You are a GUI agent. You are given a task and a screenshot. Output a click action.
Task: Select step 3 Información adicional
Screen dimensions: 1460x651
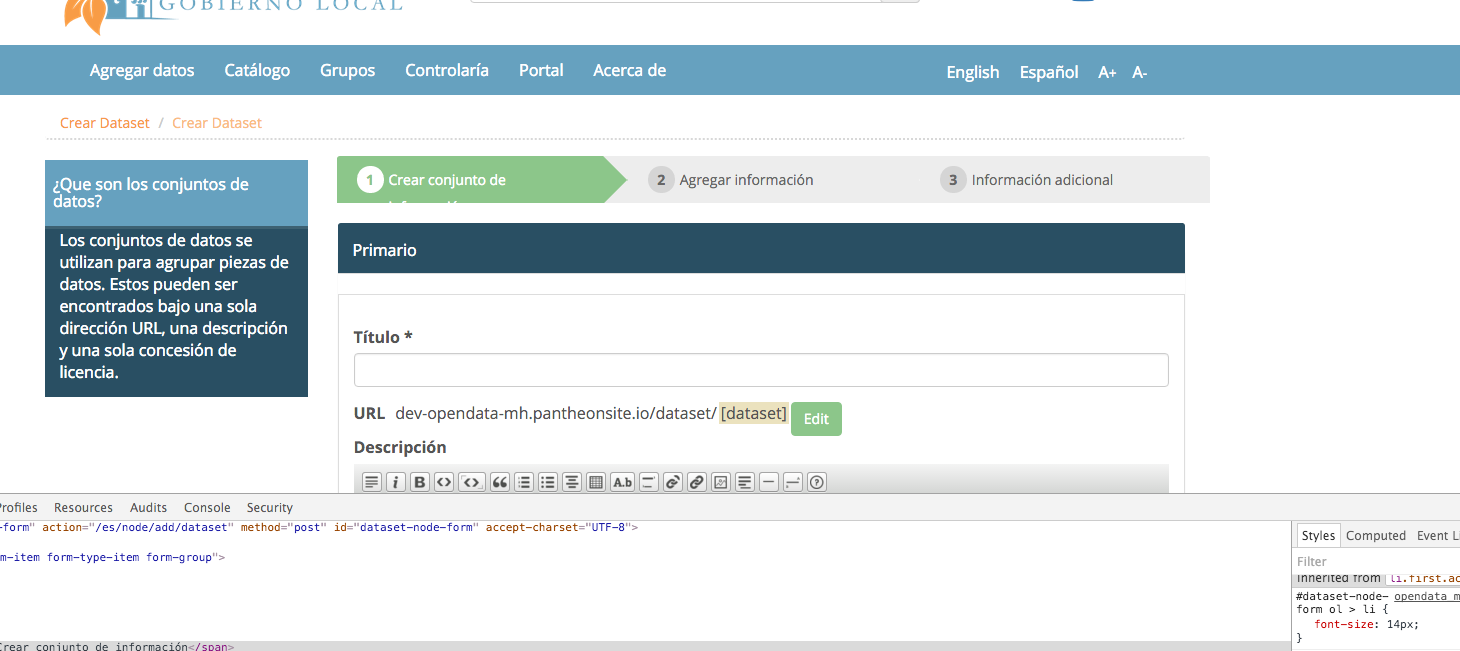point(1041,180)
